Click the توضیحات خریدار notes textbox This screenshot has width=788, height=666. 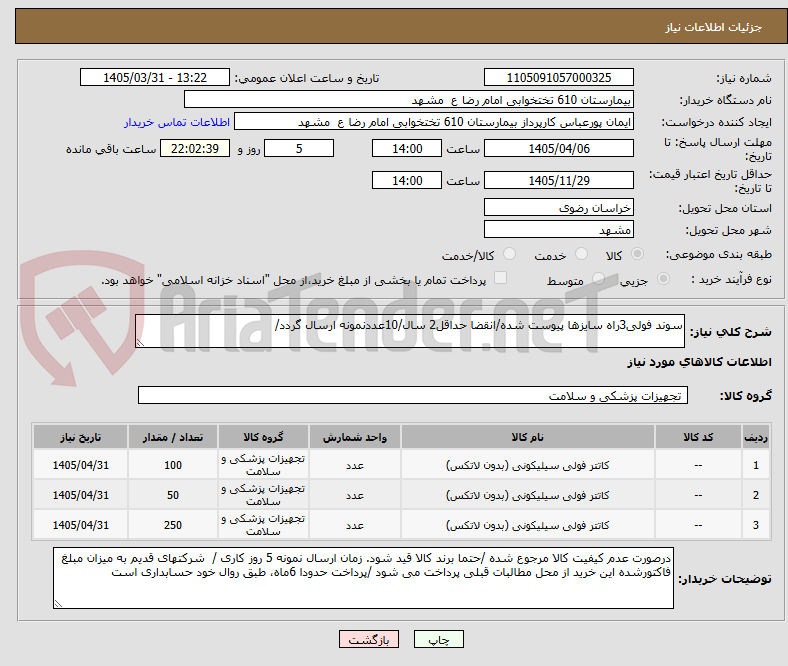point(363,578)
